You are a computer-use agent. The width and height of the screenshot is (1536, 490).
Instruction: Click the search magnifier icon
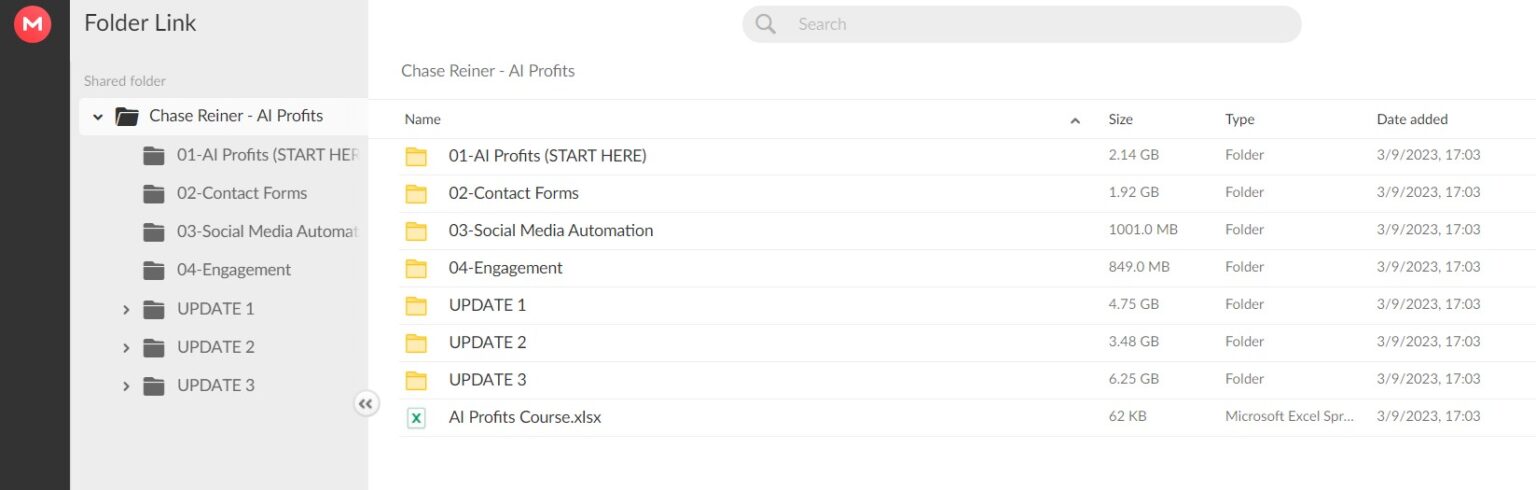(766, 24)
